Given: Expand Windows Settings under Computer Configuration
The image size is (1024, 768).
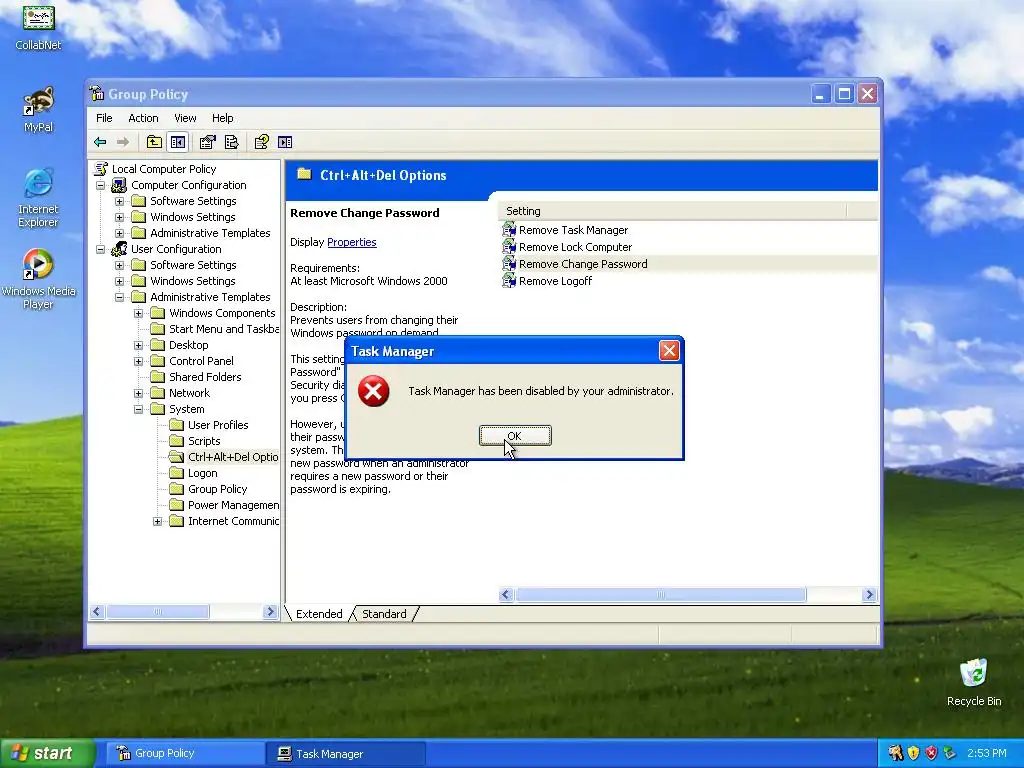Looking at the screenshot, I should click(120, 217).
